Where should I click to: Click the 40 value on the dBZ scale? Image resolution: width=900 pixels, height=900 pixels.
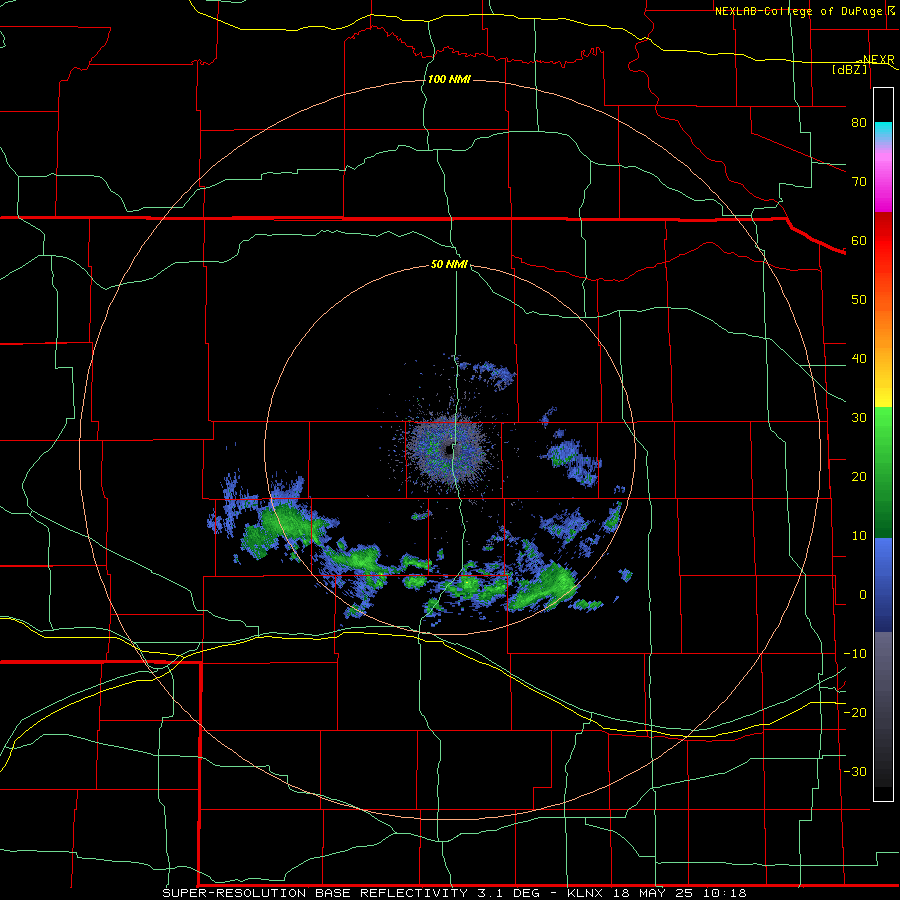point(859,359)
